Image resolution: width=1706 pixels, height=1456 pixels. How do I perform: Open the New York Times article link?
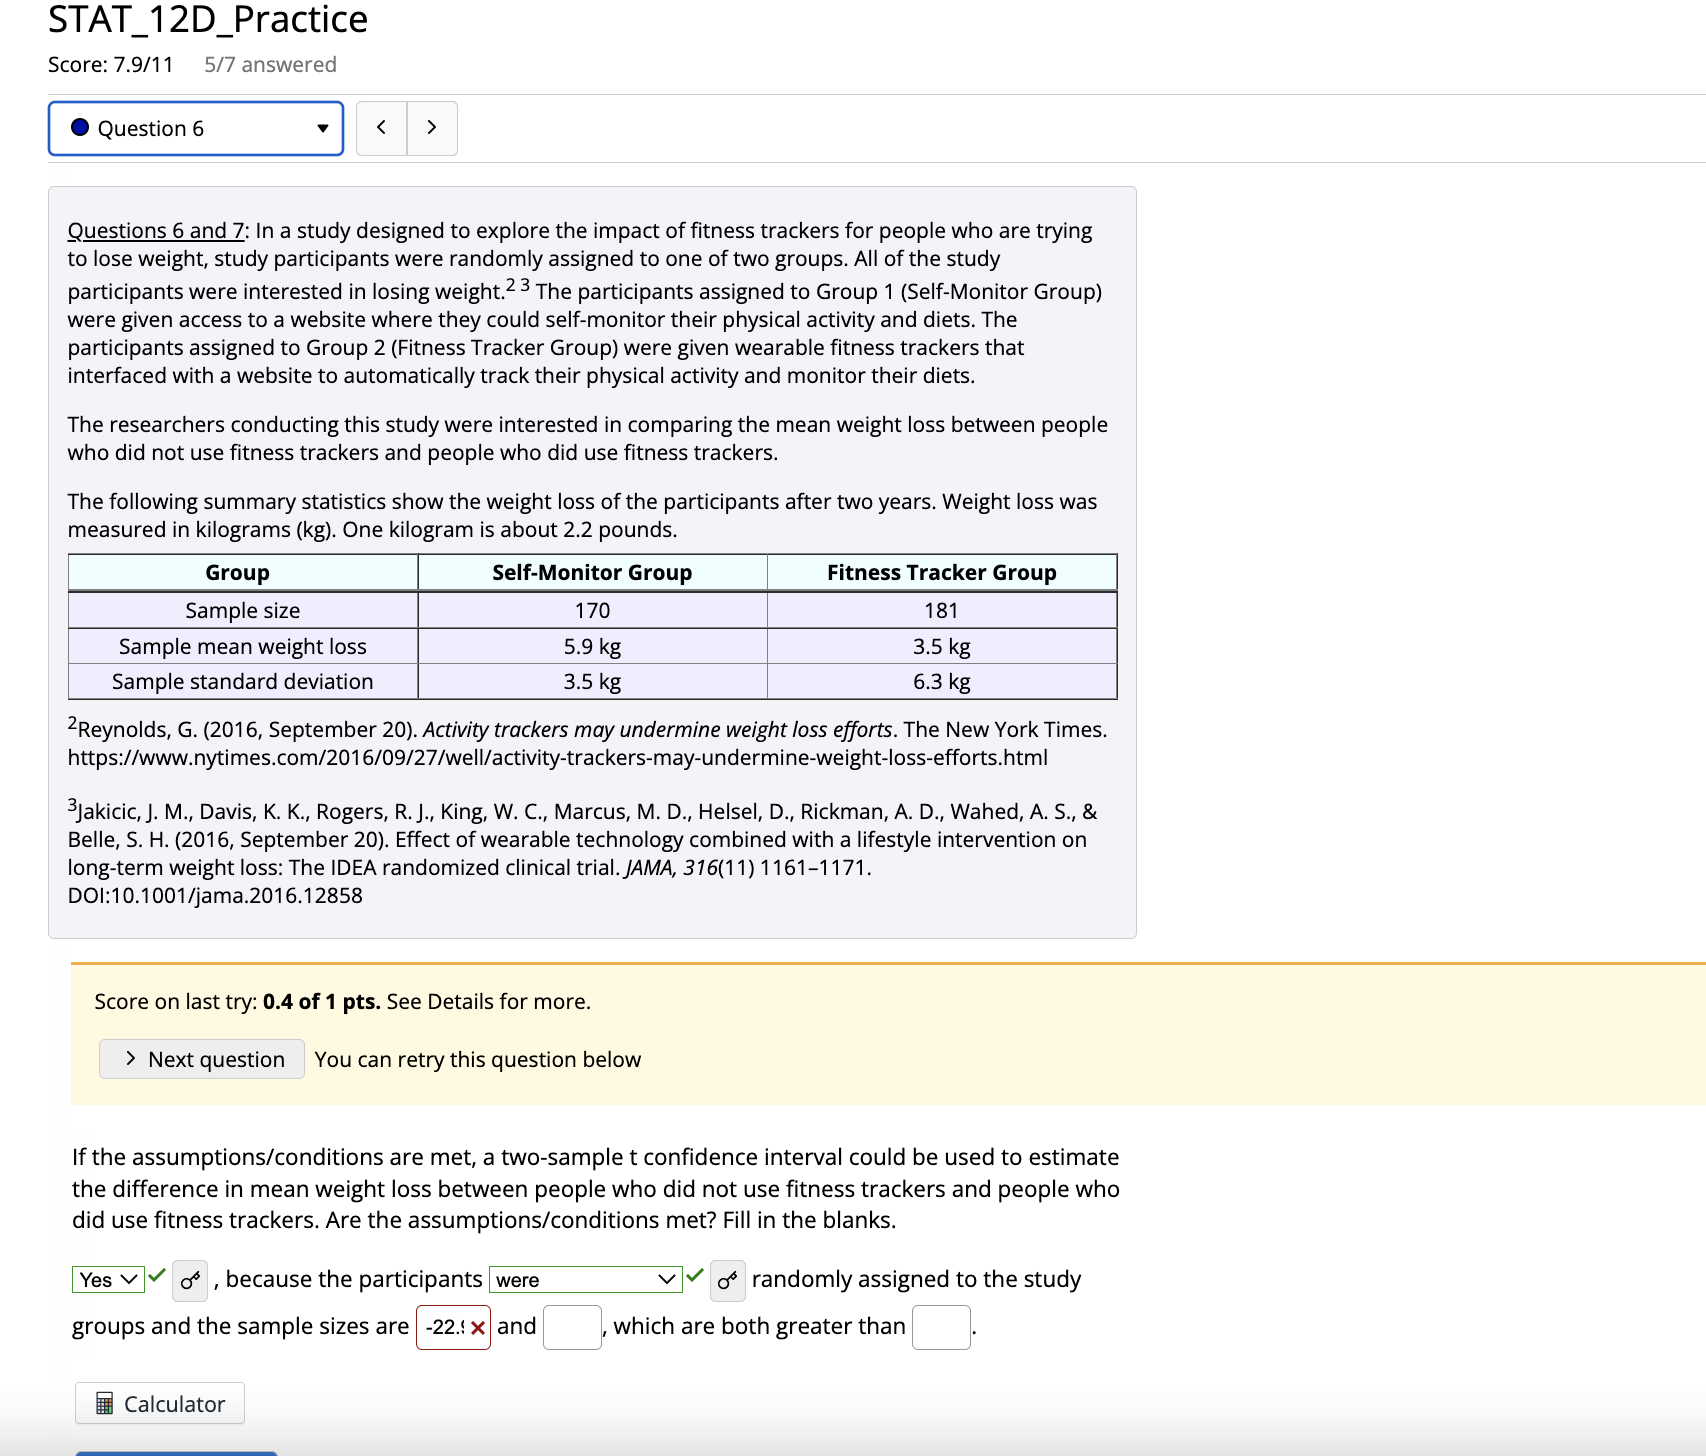(x=557, y=757)
